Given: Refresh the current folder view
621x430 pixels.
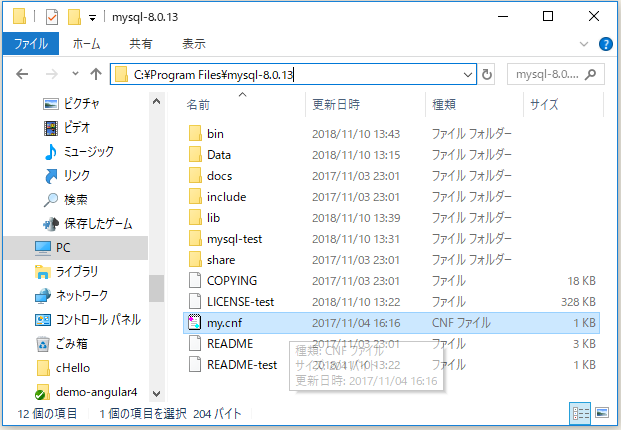Looking at the screenshot, I should tap(487, 74).
